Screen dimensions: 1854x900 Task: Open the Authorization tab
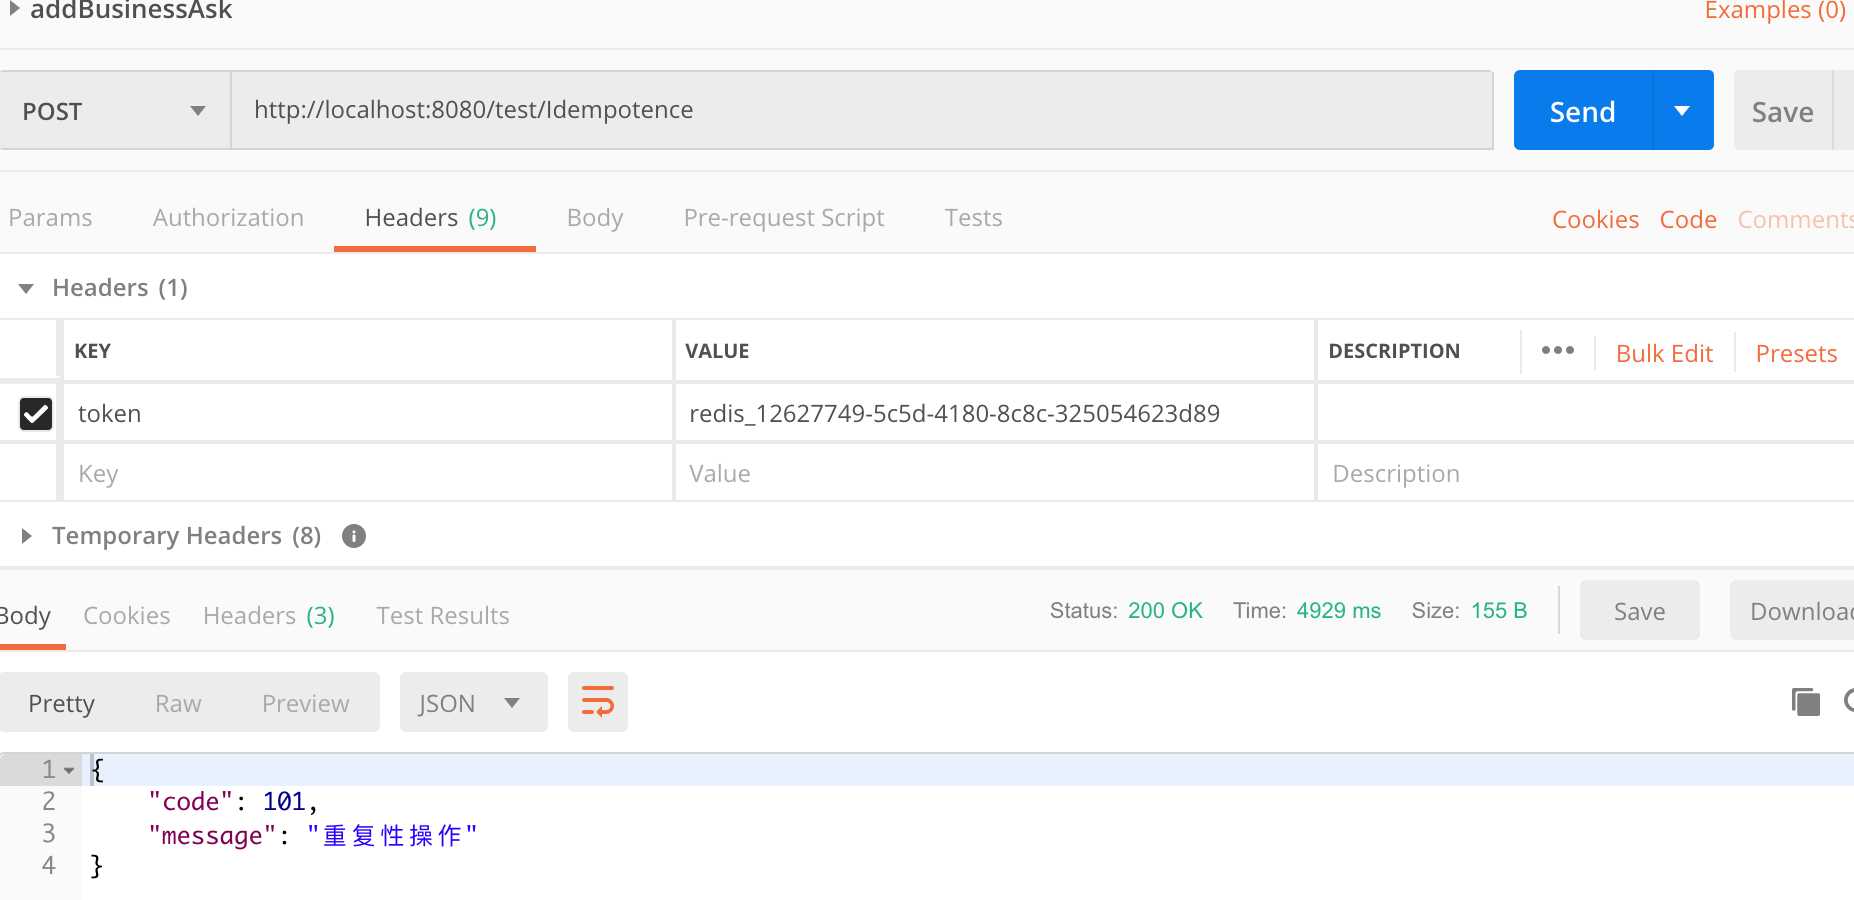coord(228,218)
